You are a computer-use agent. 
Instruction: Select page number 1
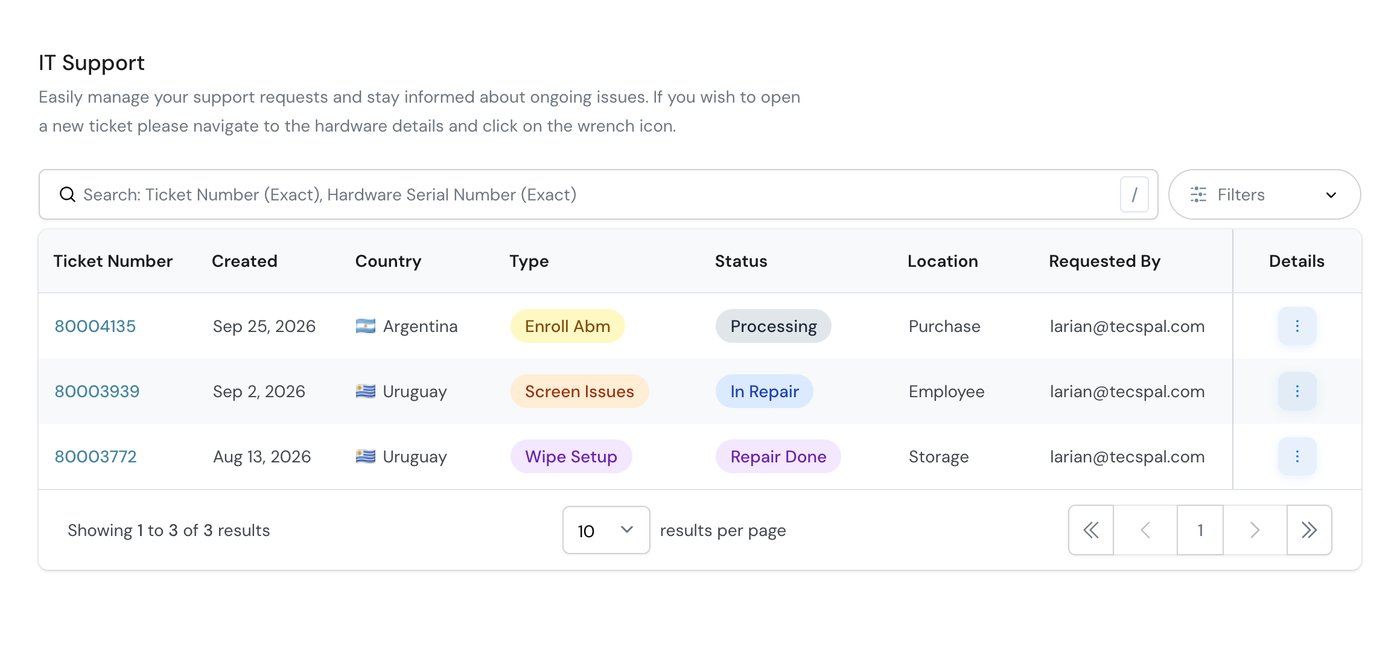pyautogui.click(x=1200, y=530)
